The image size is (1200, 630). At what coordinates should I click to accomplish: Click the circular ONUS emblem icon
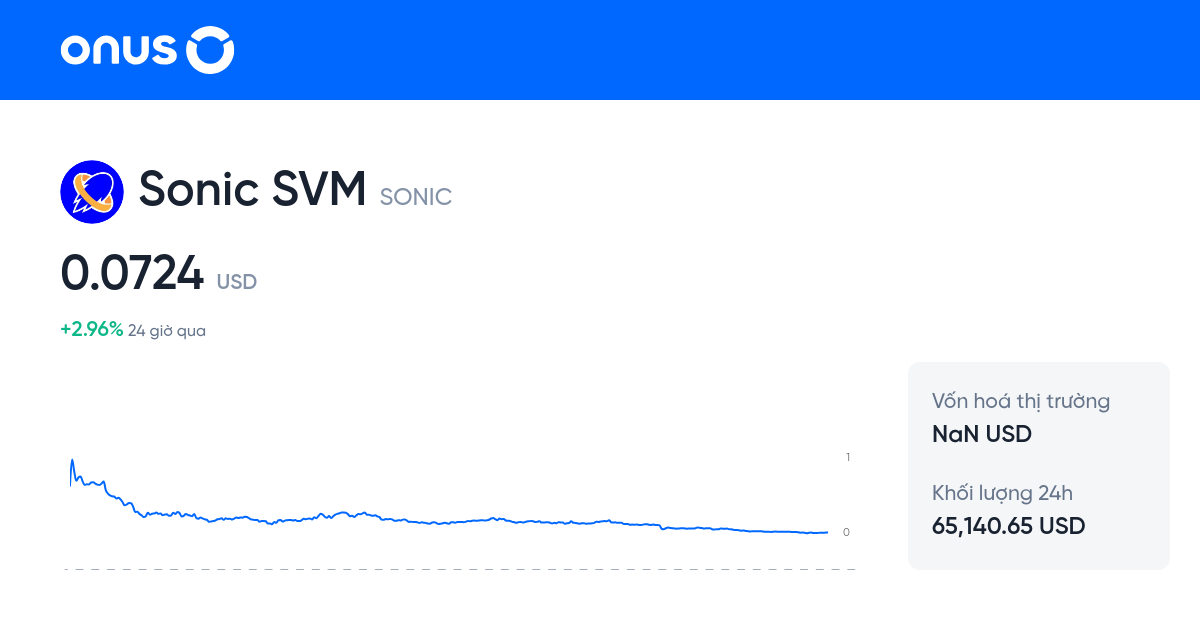click(x=210, y=50)
